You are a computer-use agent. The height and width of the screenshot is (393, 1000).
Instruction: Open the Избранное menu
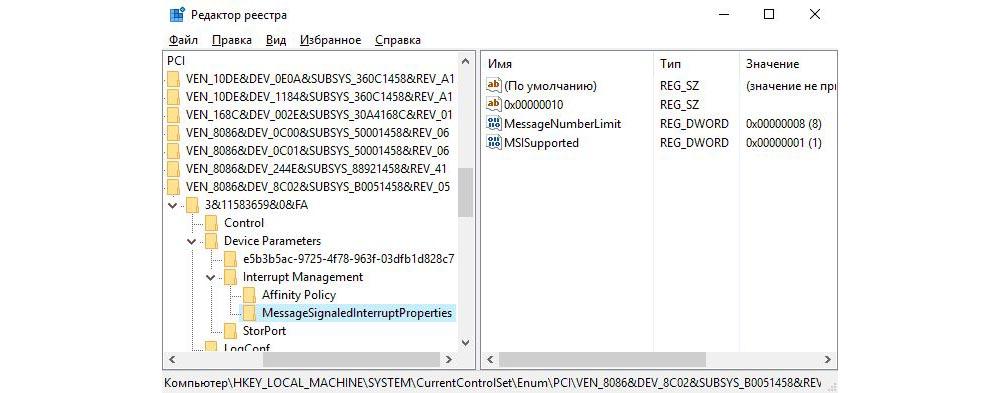[x=330, y=40]
